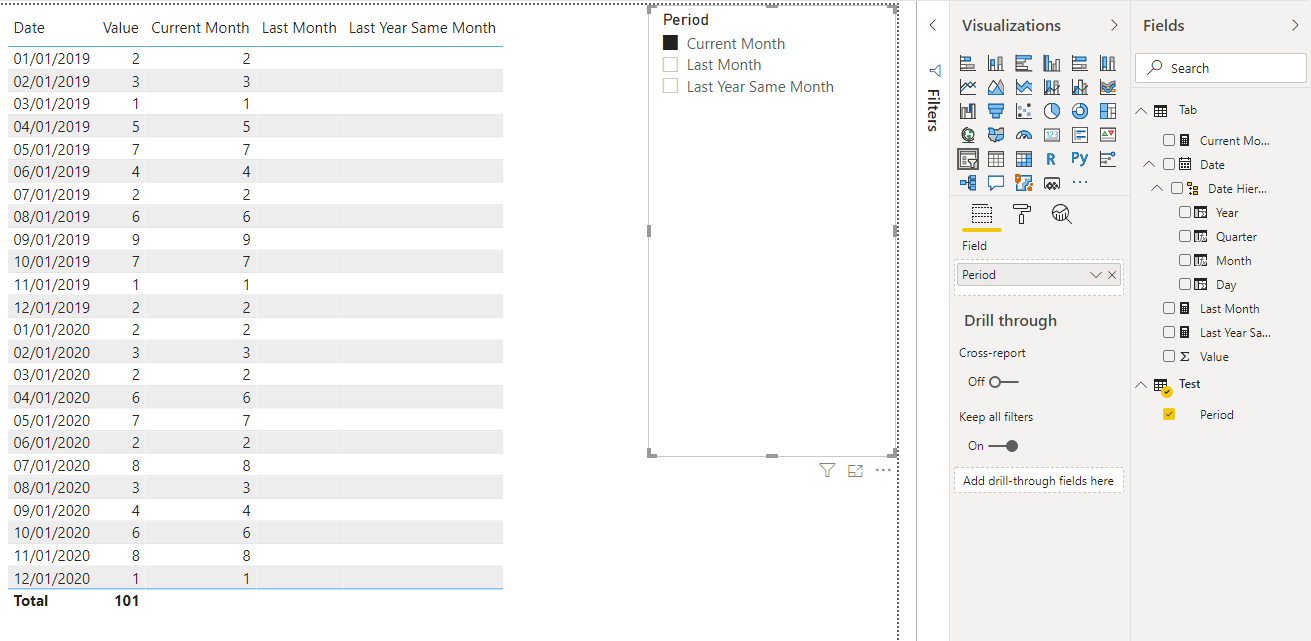Select the waterfall chart visual

pyautogui.click(x=968, y=111)
